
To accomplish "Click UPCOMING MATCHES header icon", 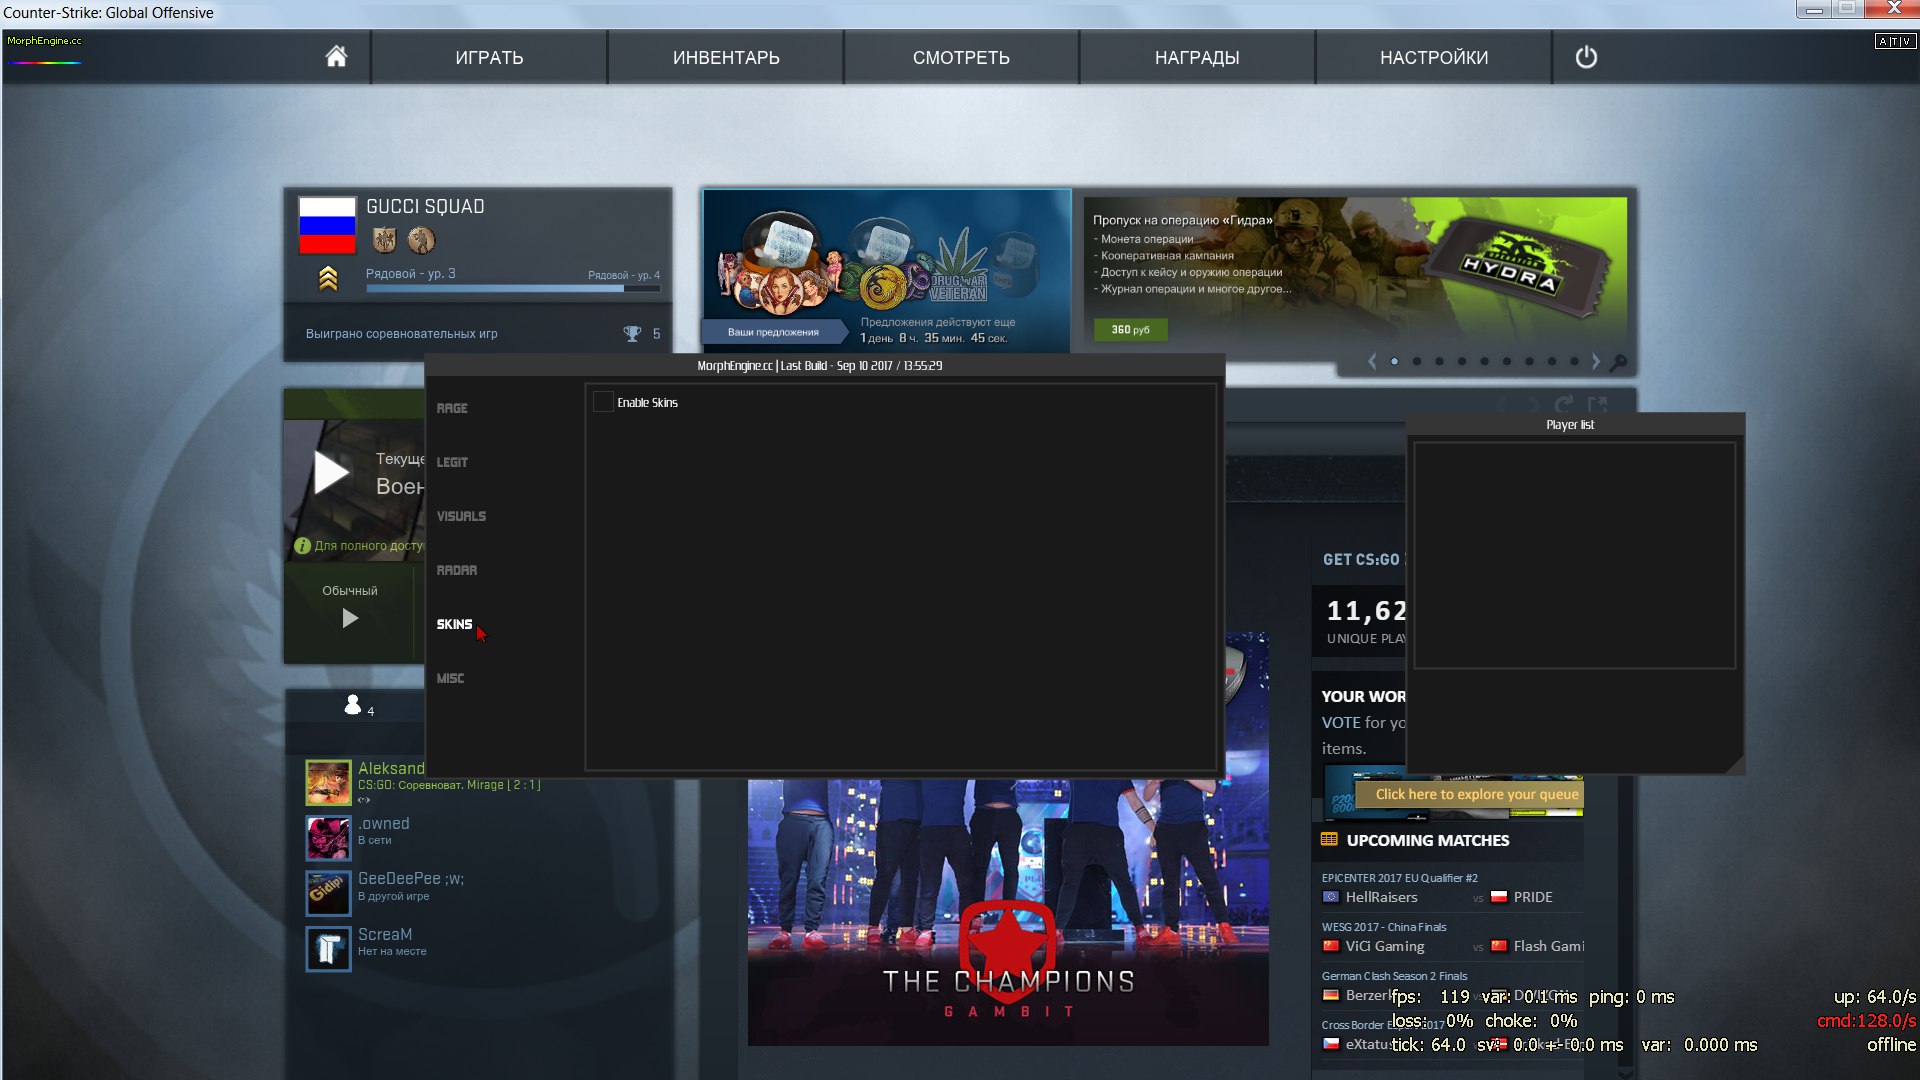I will [x=1329, y=840].
